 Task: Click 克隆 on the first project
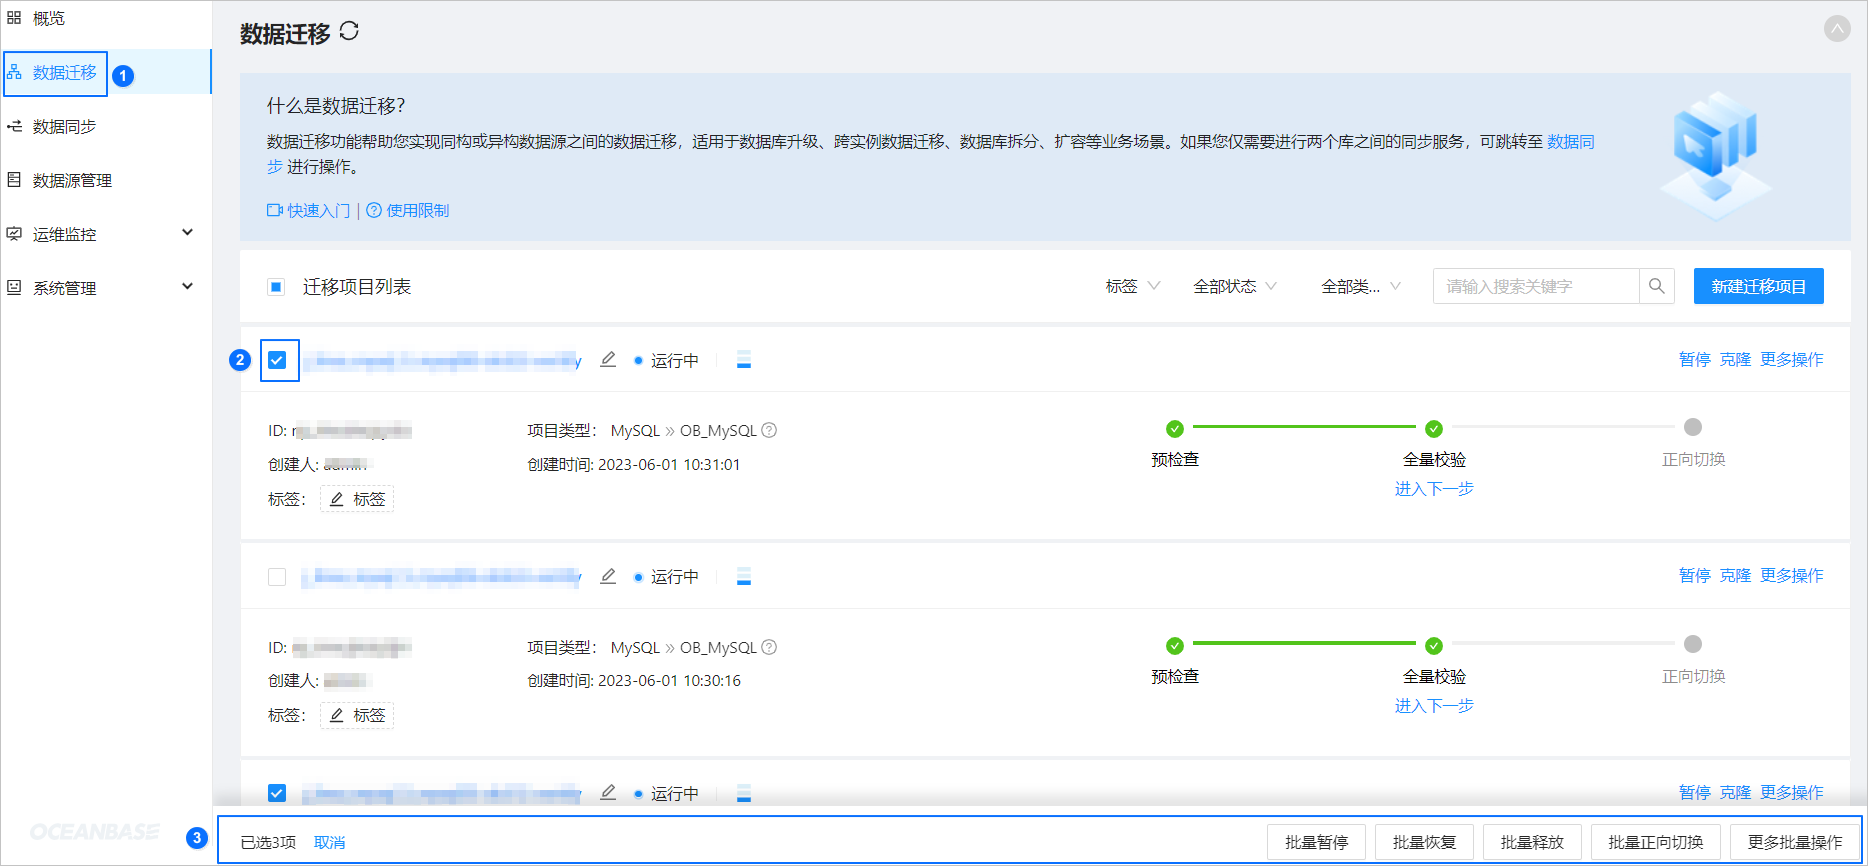click(1735, 359)
